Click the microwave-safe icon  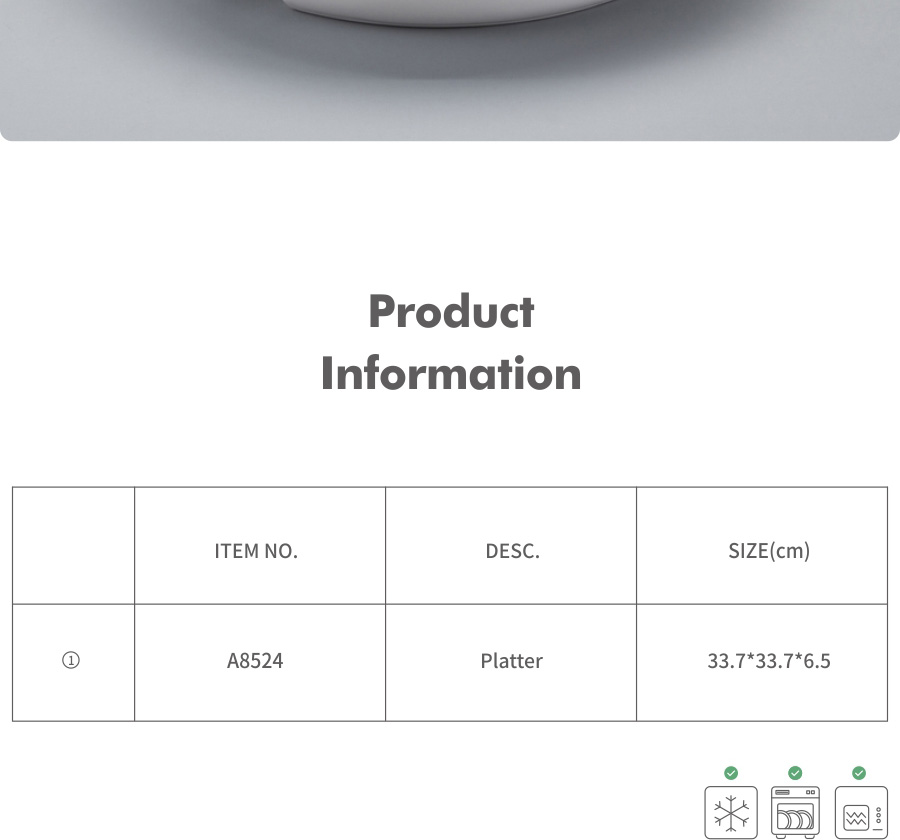[860, 812]
